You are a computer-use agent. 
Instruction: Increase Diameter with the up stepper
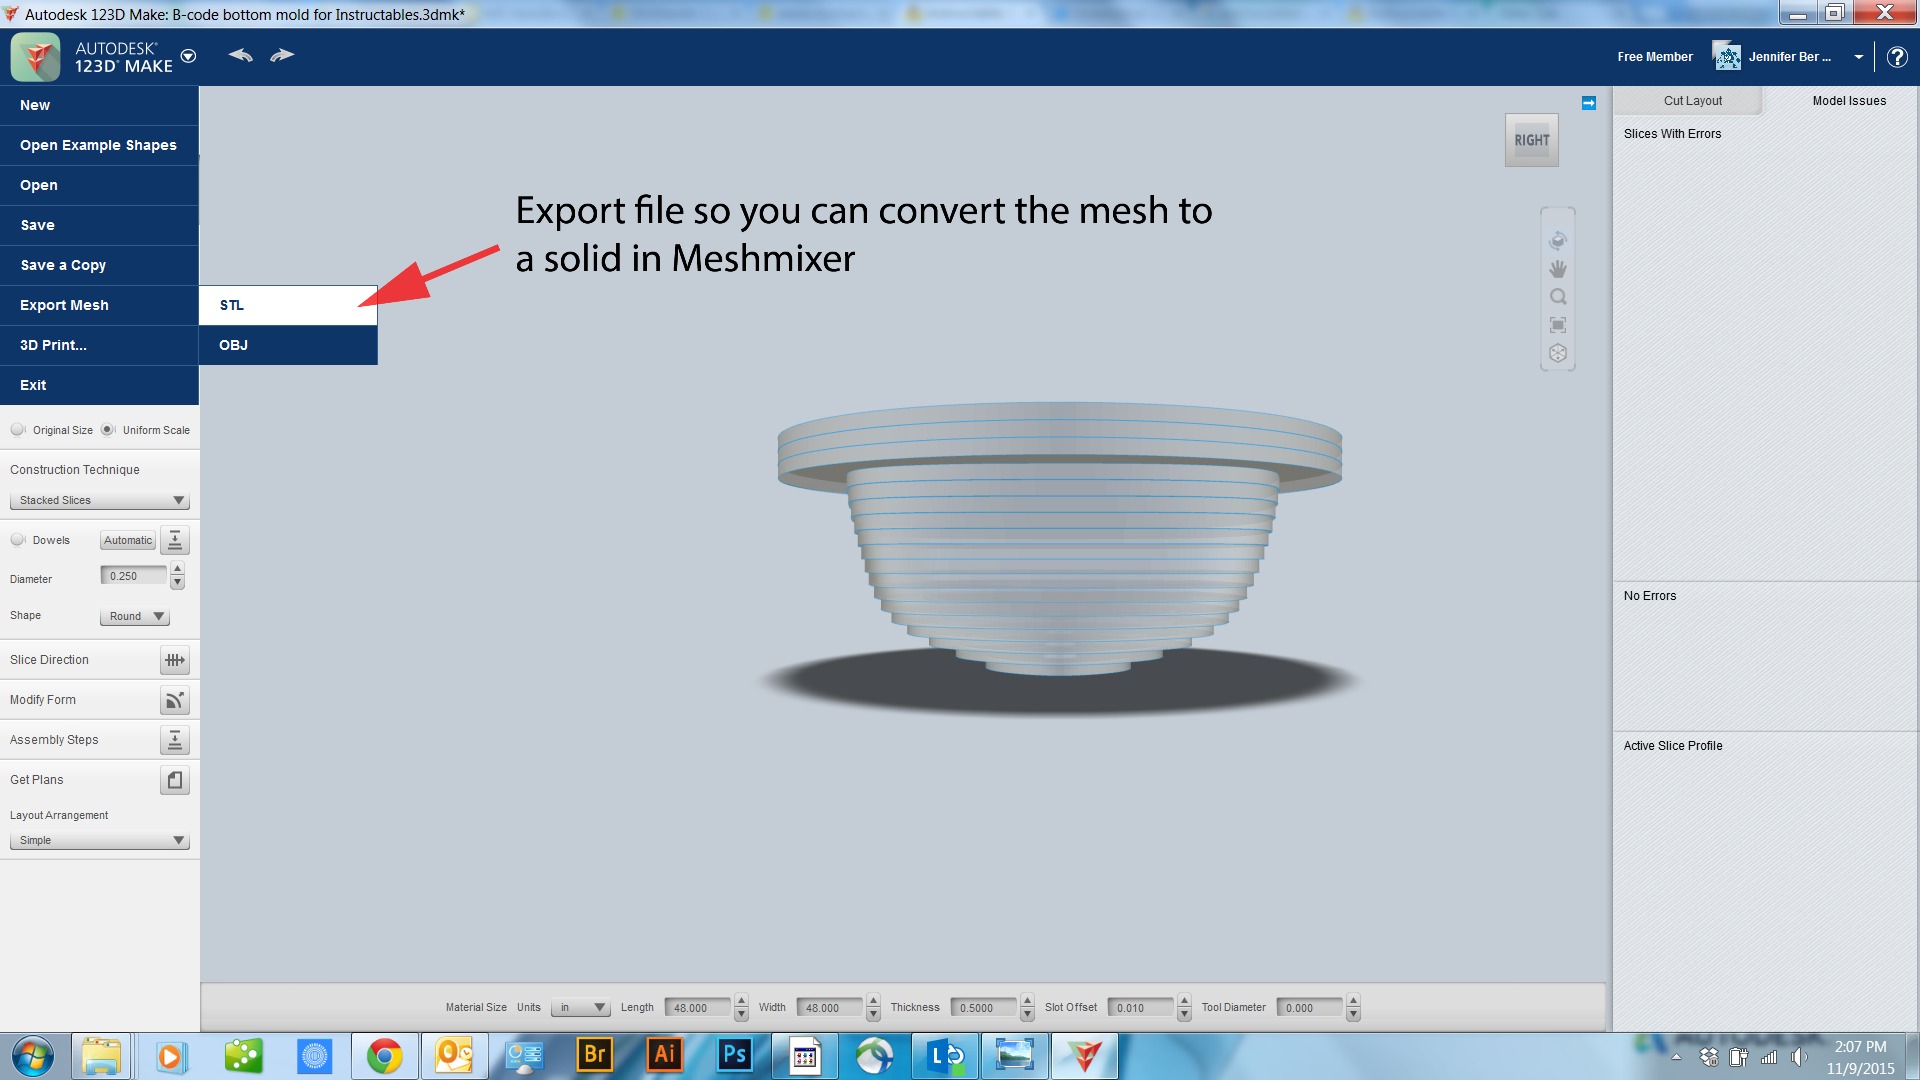[x=176, y=570]
